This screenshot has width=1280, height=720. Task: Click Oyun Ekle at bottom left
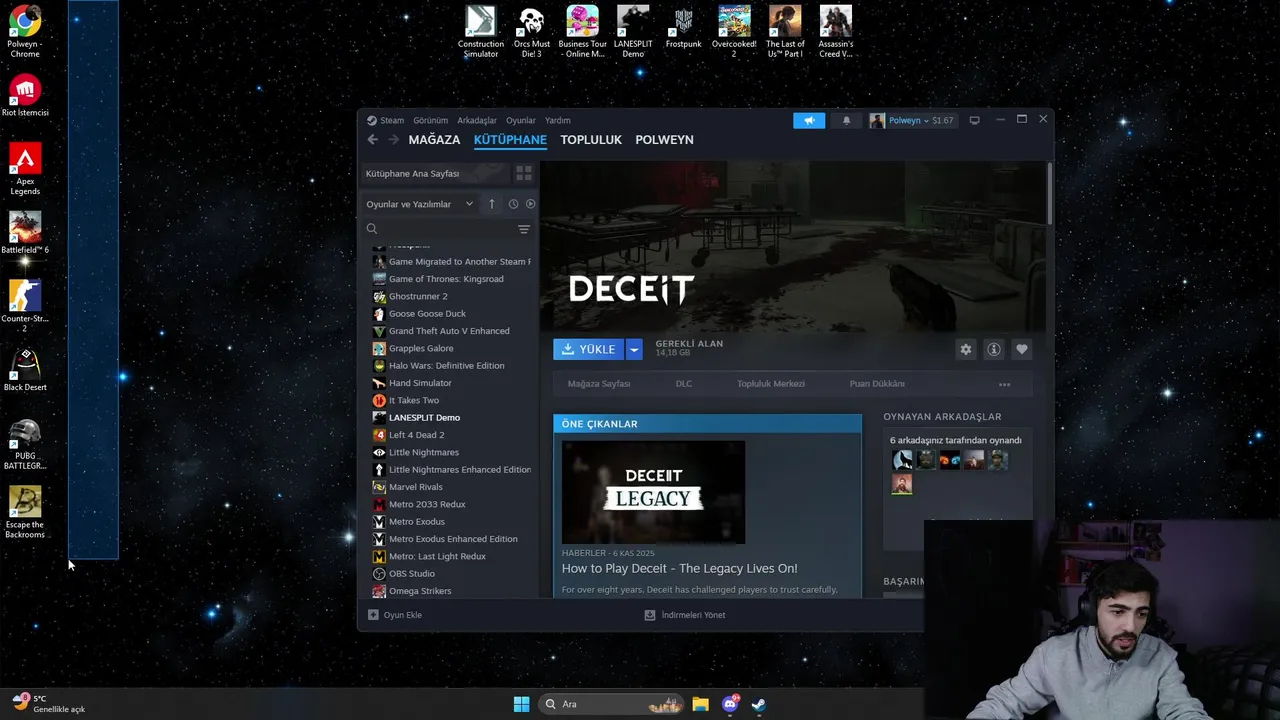tap(395, 615)
